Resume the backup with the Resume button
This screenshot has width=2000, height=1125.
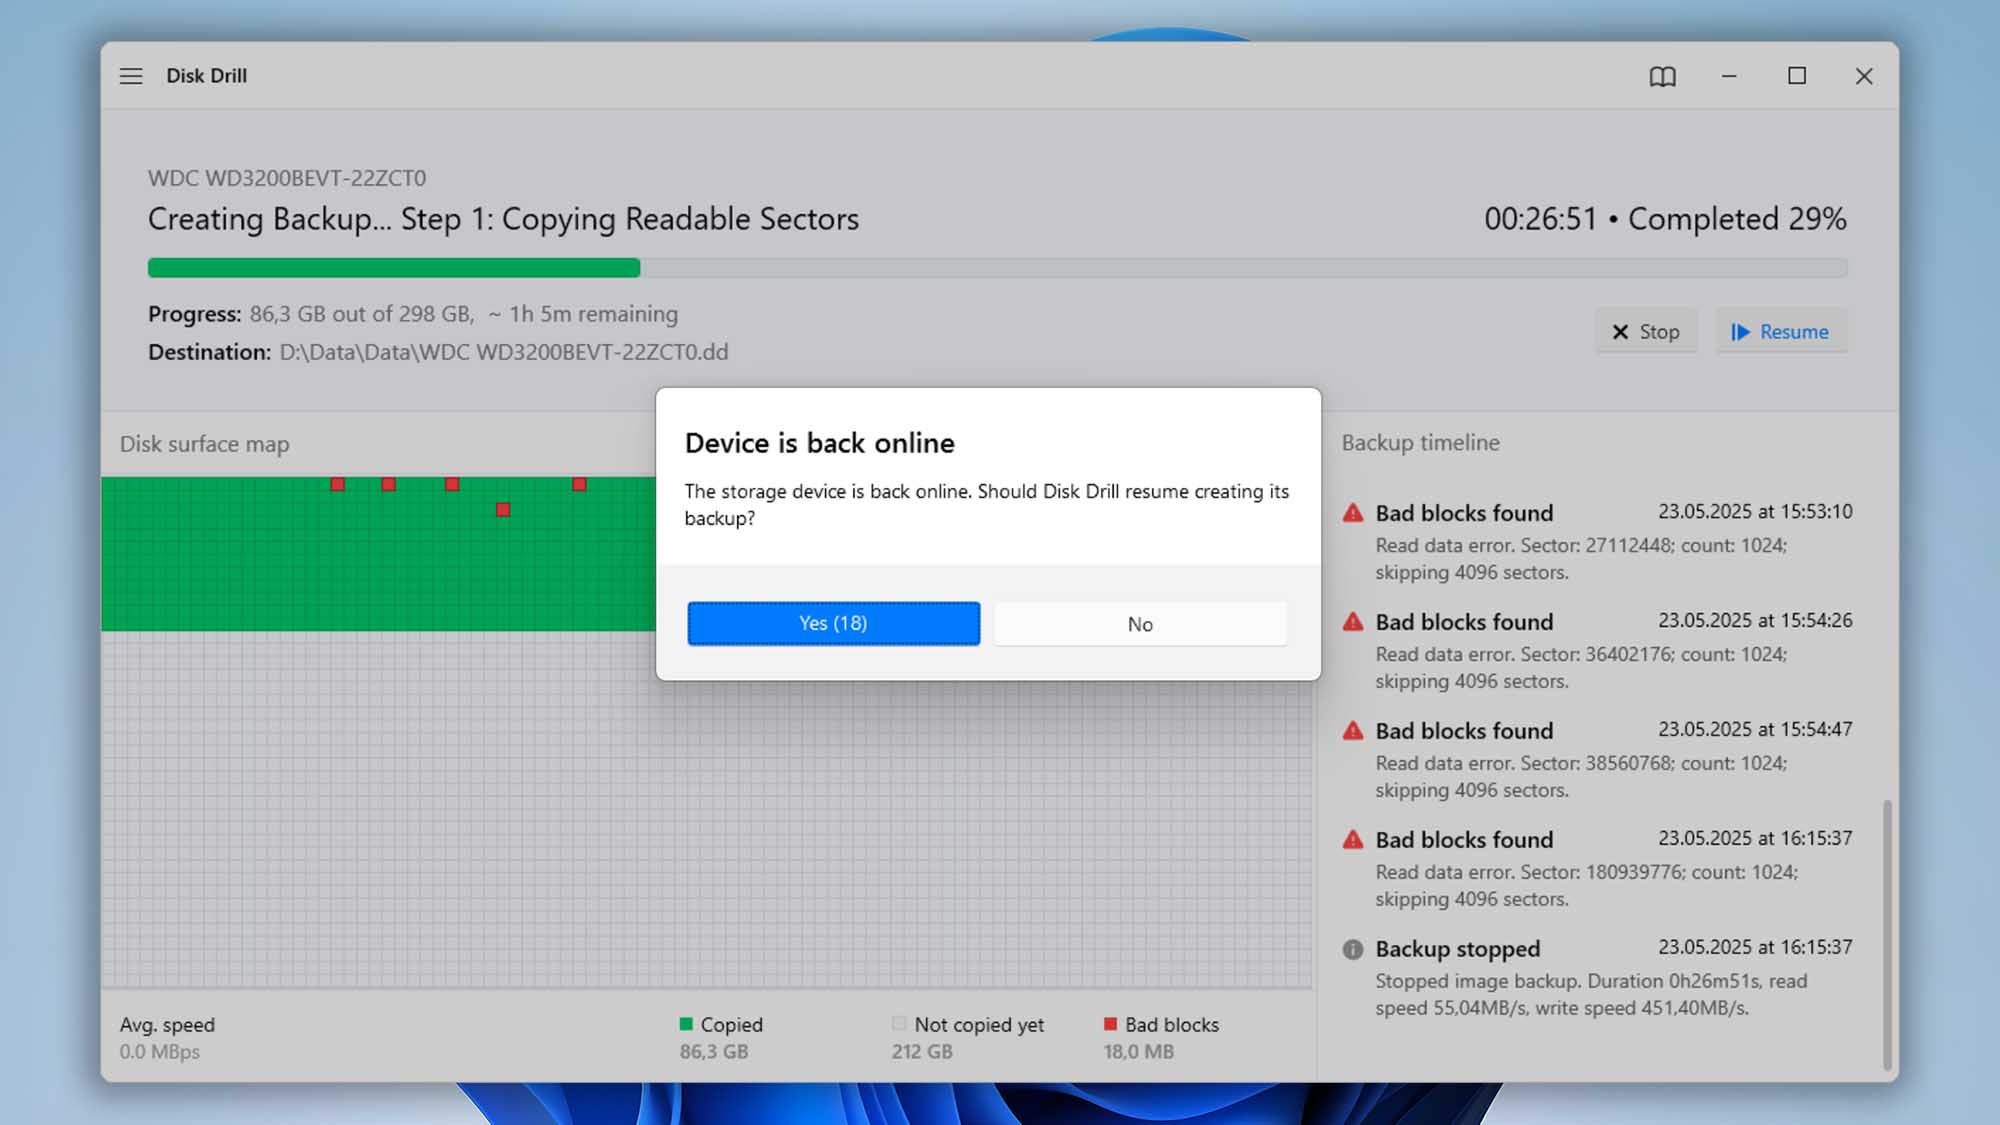click(1781, 331)
